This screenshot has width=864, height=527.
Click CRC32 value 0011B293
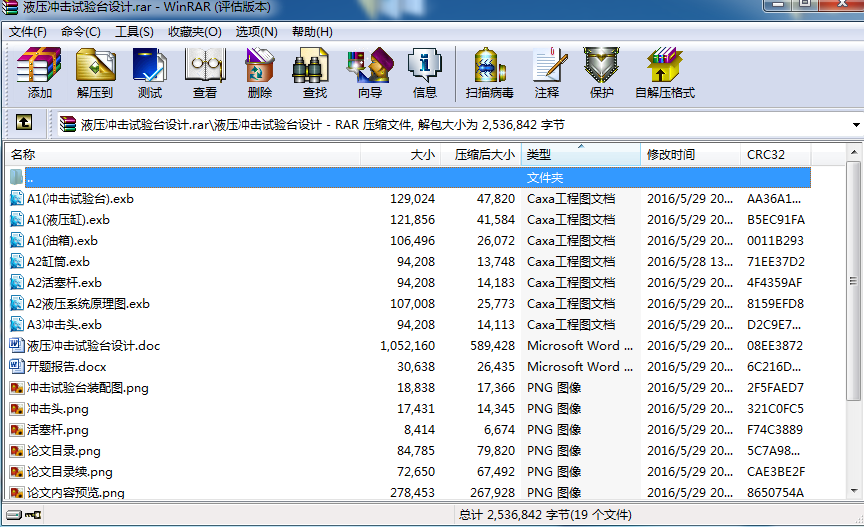pyautogui.click(x=775, y=240)
